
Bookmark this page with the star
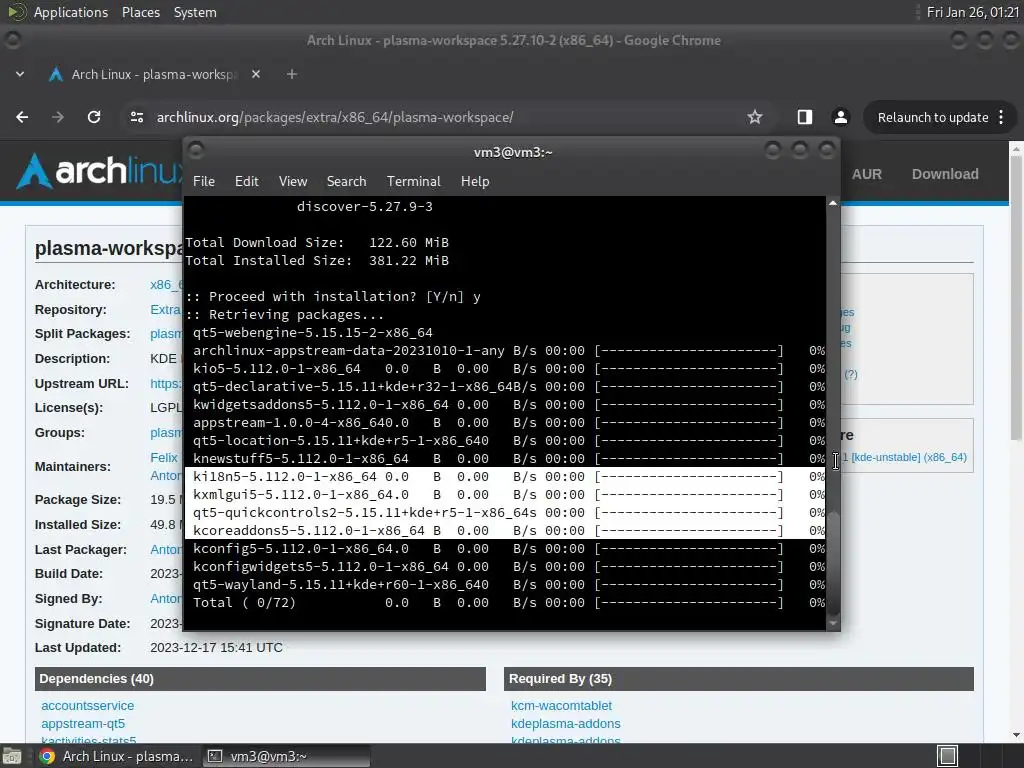(x=755, y=117)
